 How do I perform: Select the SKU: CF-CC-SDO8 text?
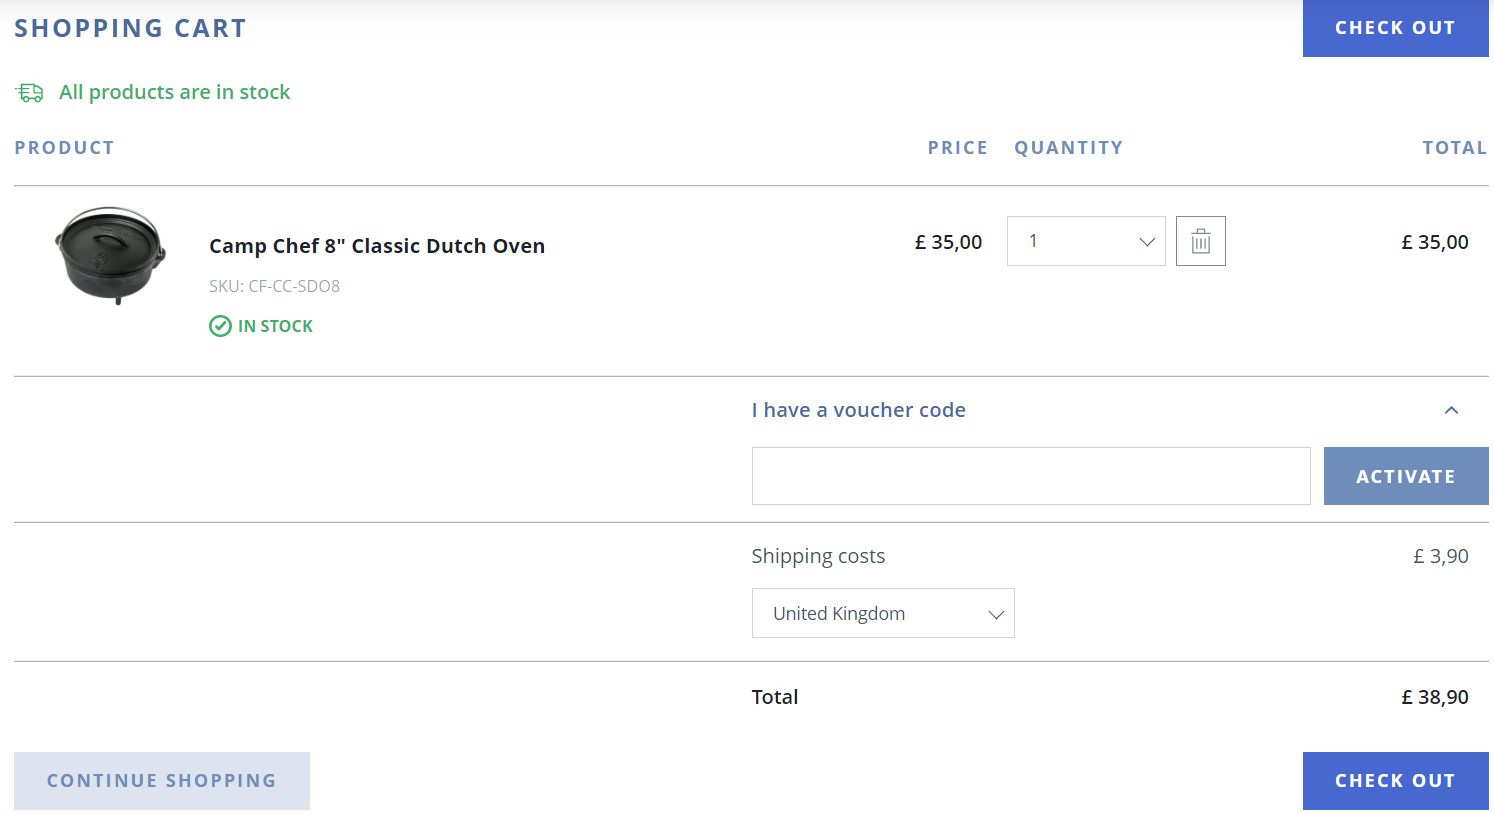coord(274,286)
